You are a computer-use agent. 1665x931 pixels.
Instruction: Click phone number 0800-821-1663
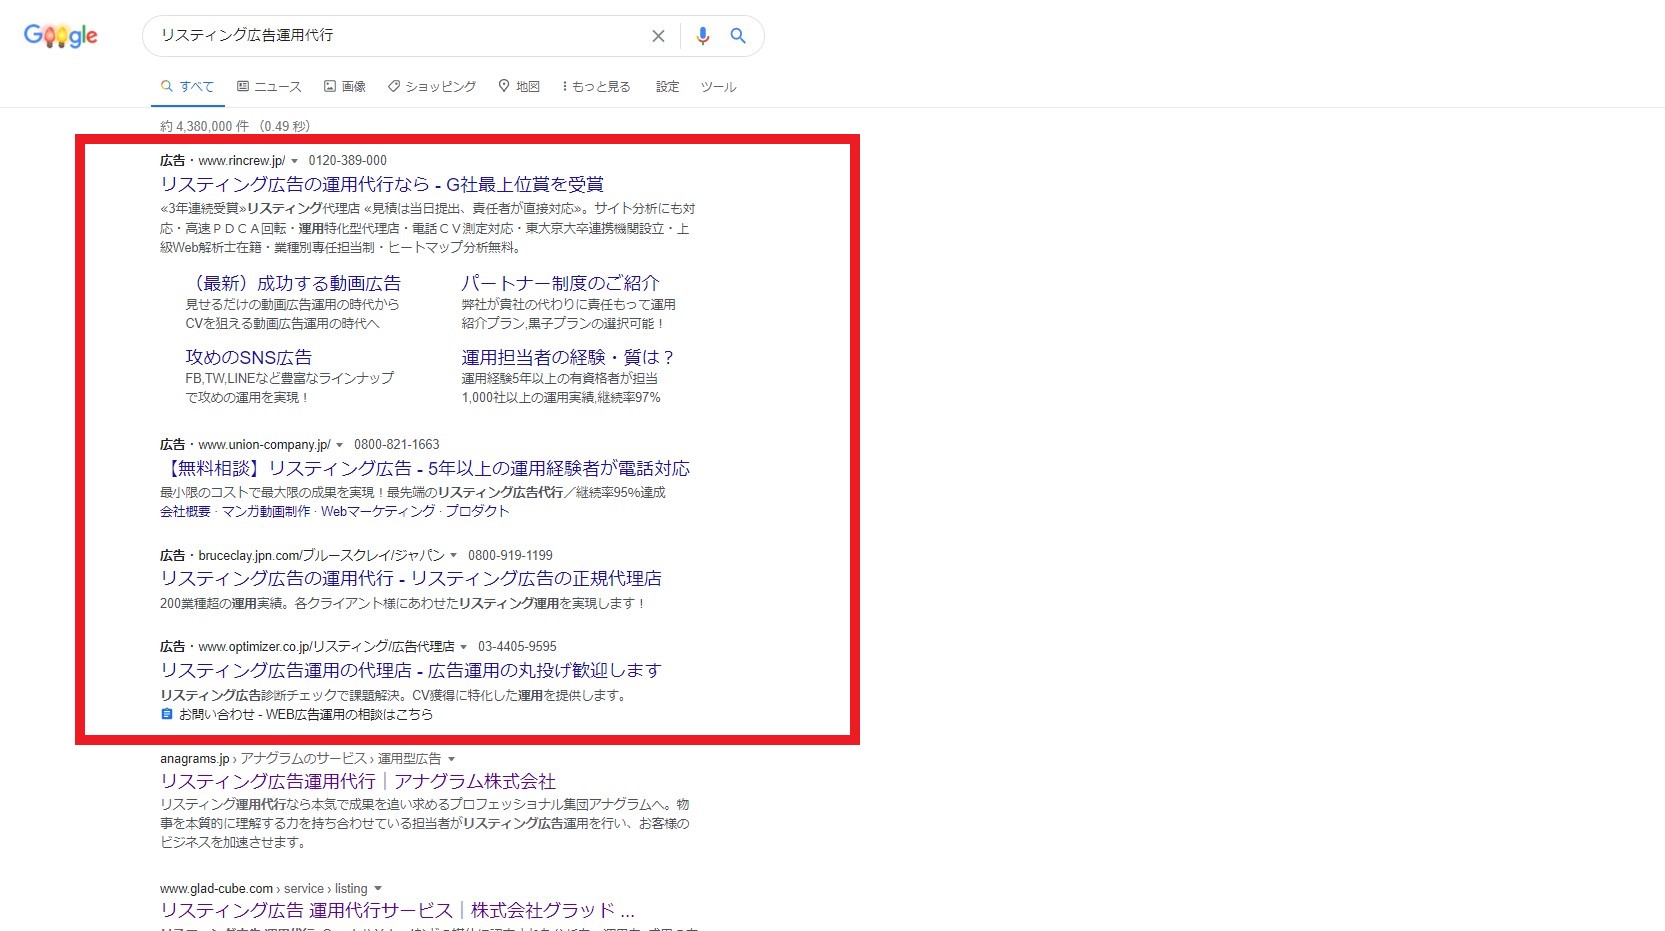pos(396,444)
